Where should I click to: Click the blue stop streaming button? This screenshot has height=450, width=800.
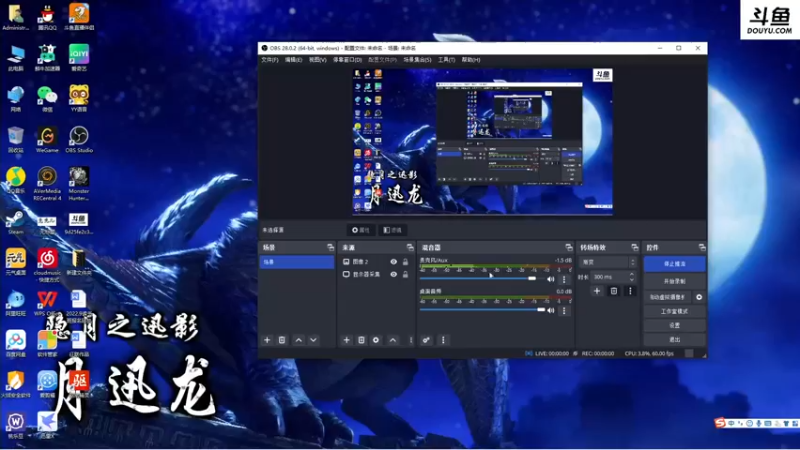(674, 264)
